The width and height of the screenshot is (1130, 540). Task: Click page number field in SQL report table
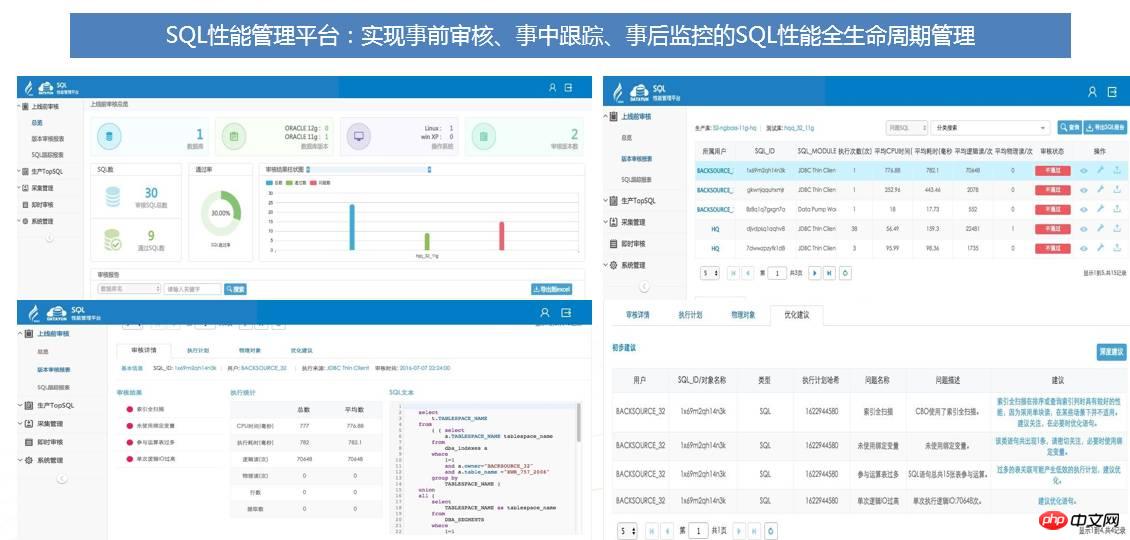click(776, 274)
